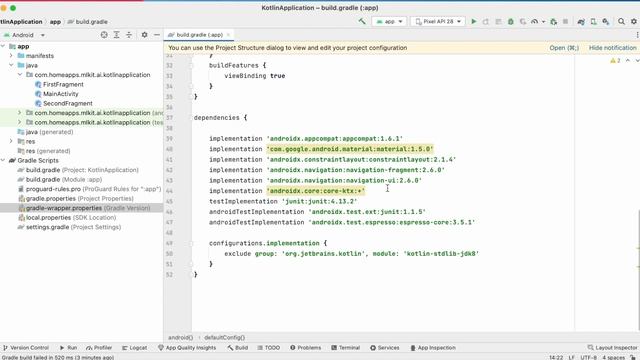Click the android{} breadcrumb below editor
This screenshot has height=360, width=640.
pyautogui.click(x=180, y=338)
